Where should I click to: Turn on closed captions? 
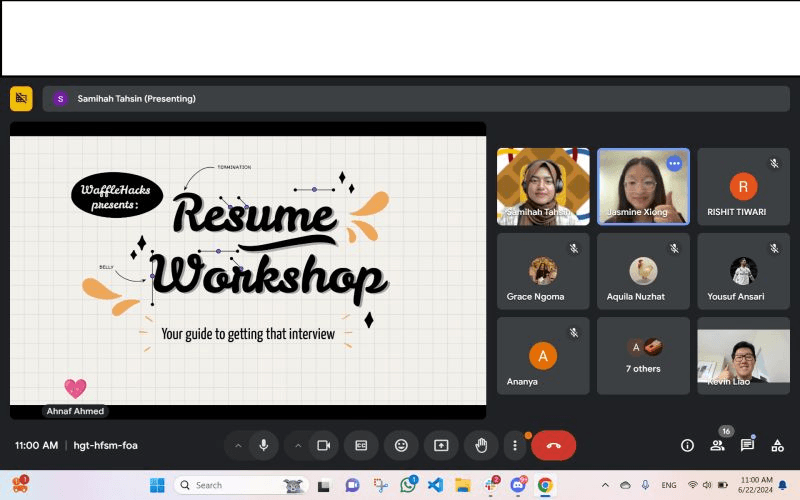[361, 445]
